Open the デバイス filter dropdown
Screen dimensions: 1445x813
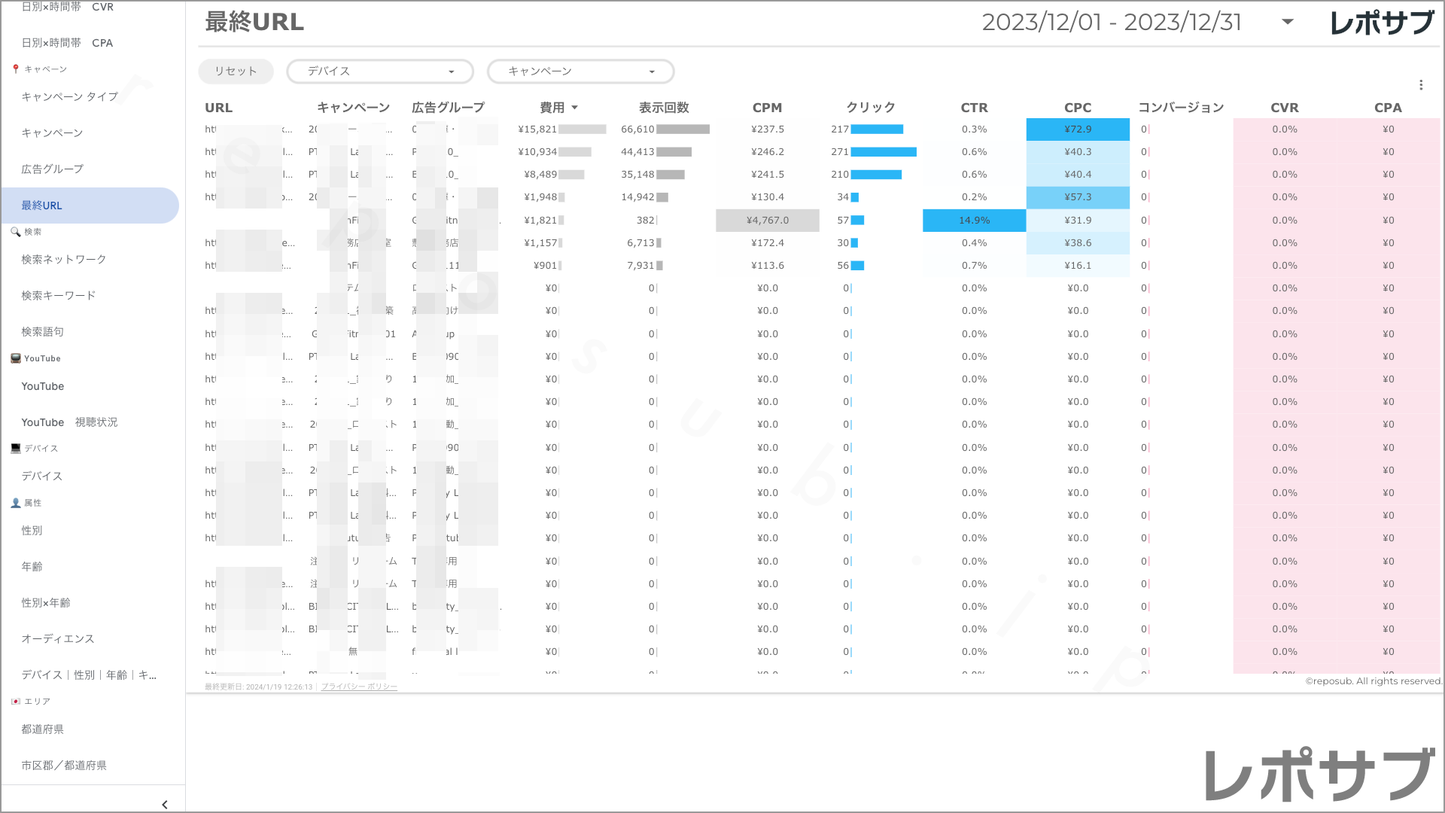(379, 72)
